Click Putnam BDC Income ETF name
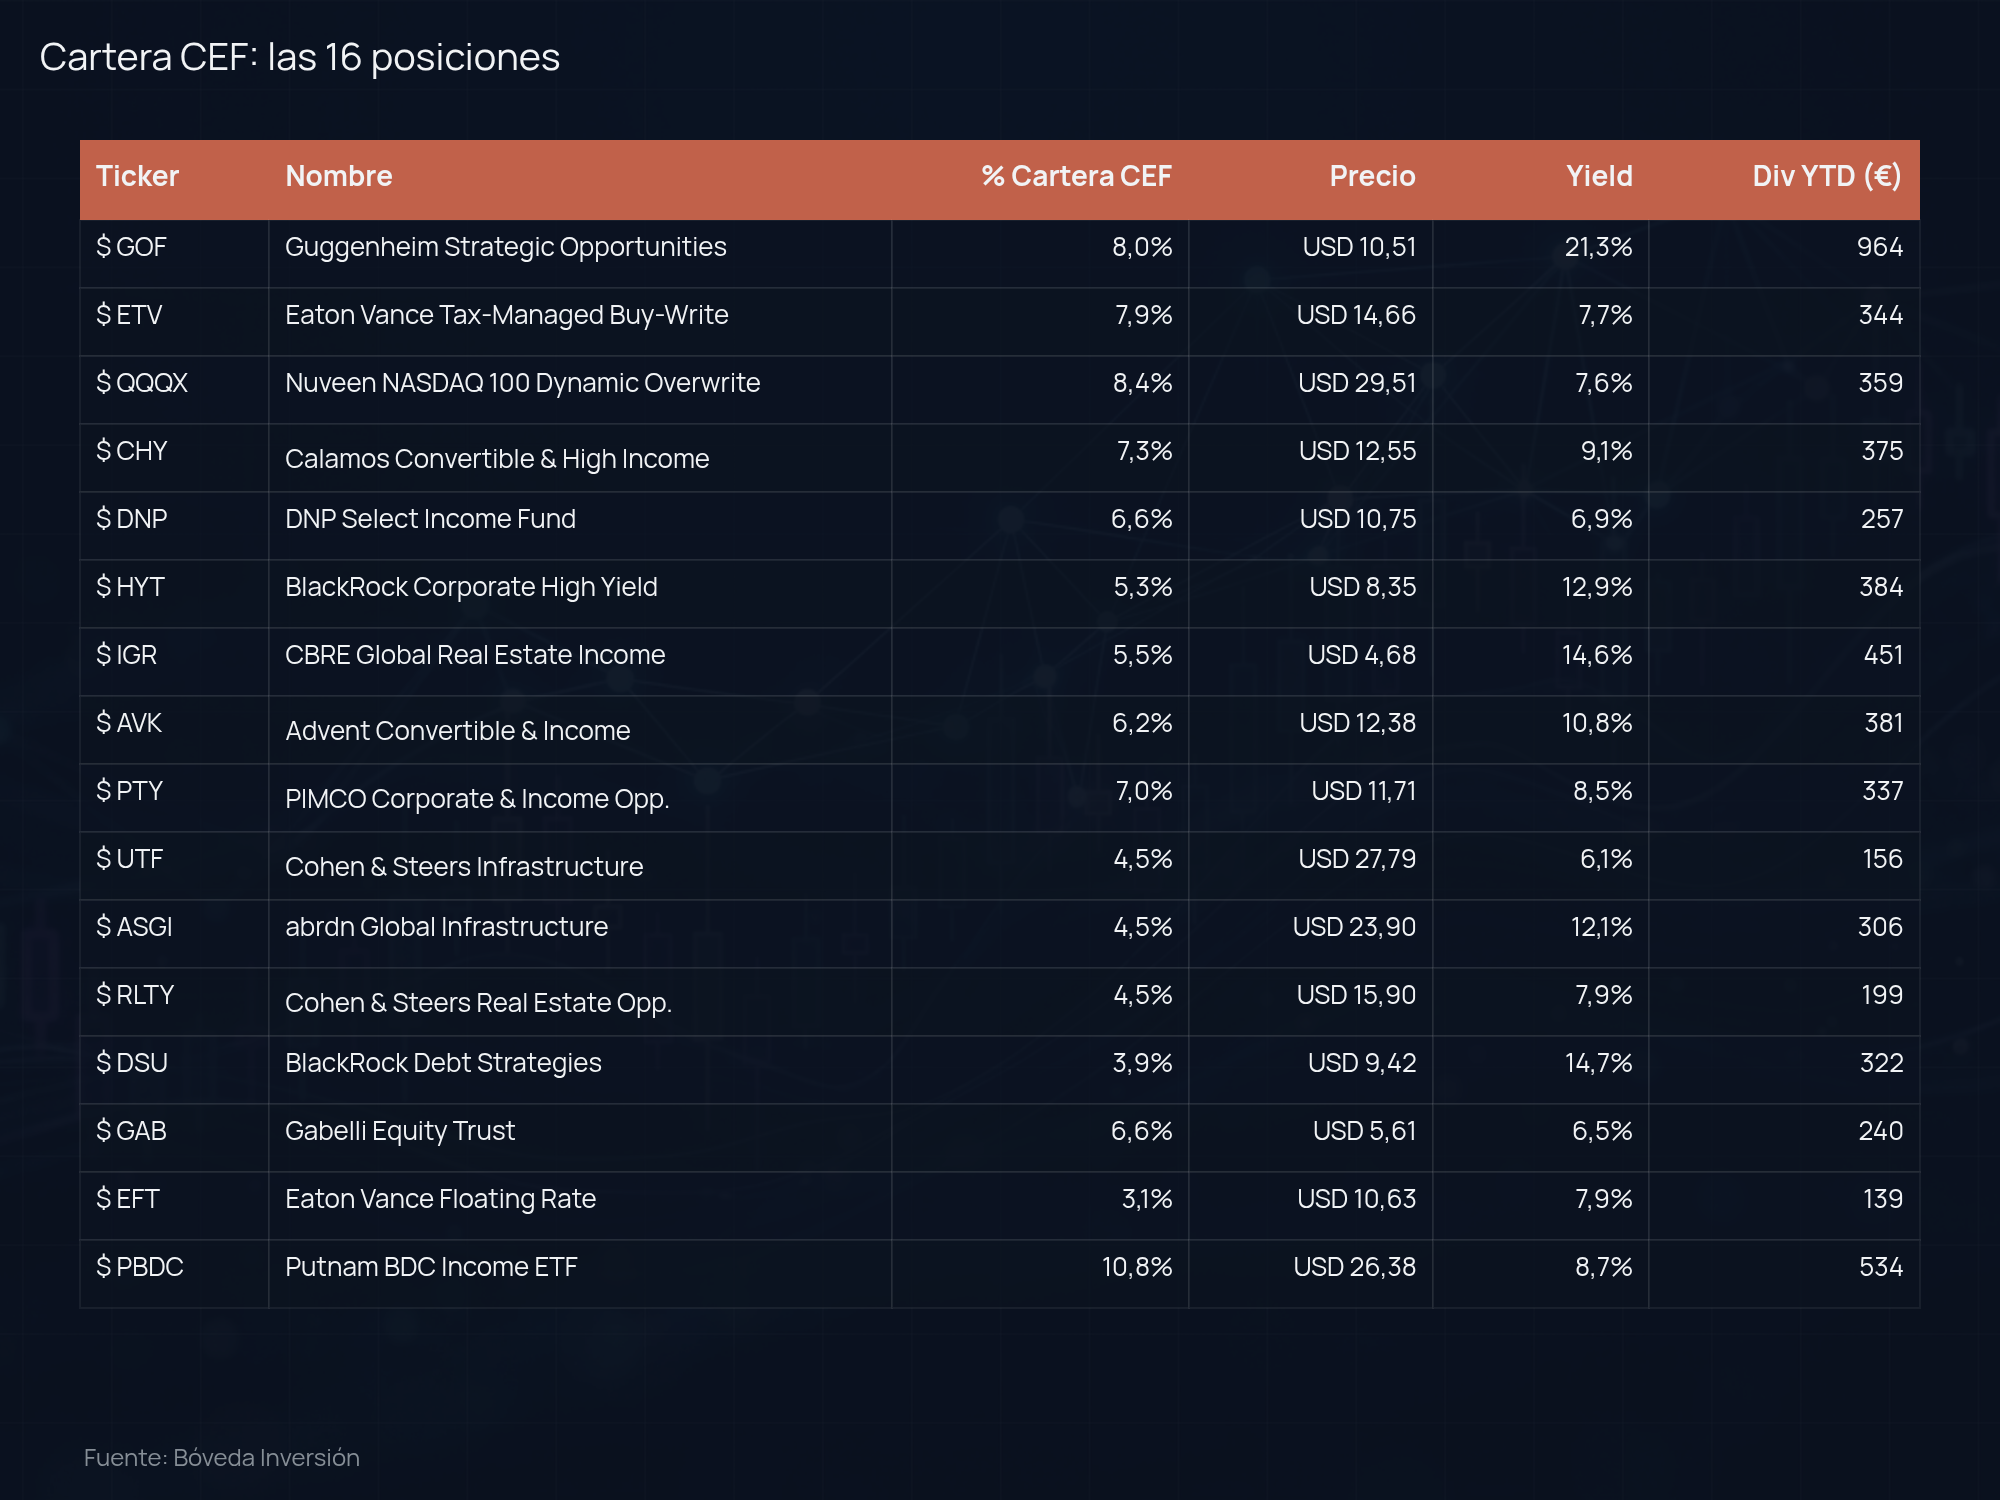The height and width of the screenshot is (1500, 2000). pyautogui.click(x=431, y=1267)
